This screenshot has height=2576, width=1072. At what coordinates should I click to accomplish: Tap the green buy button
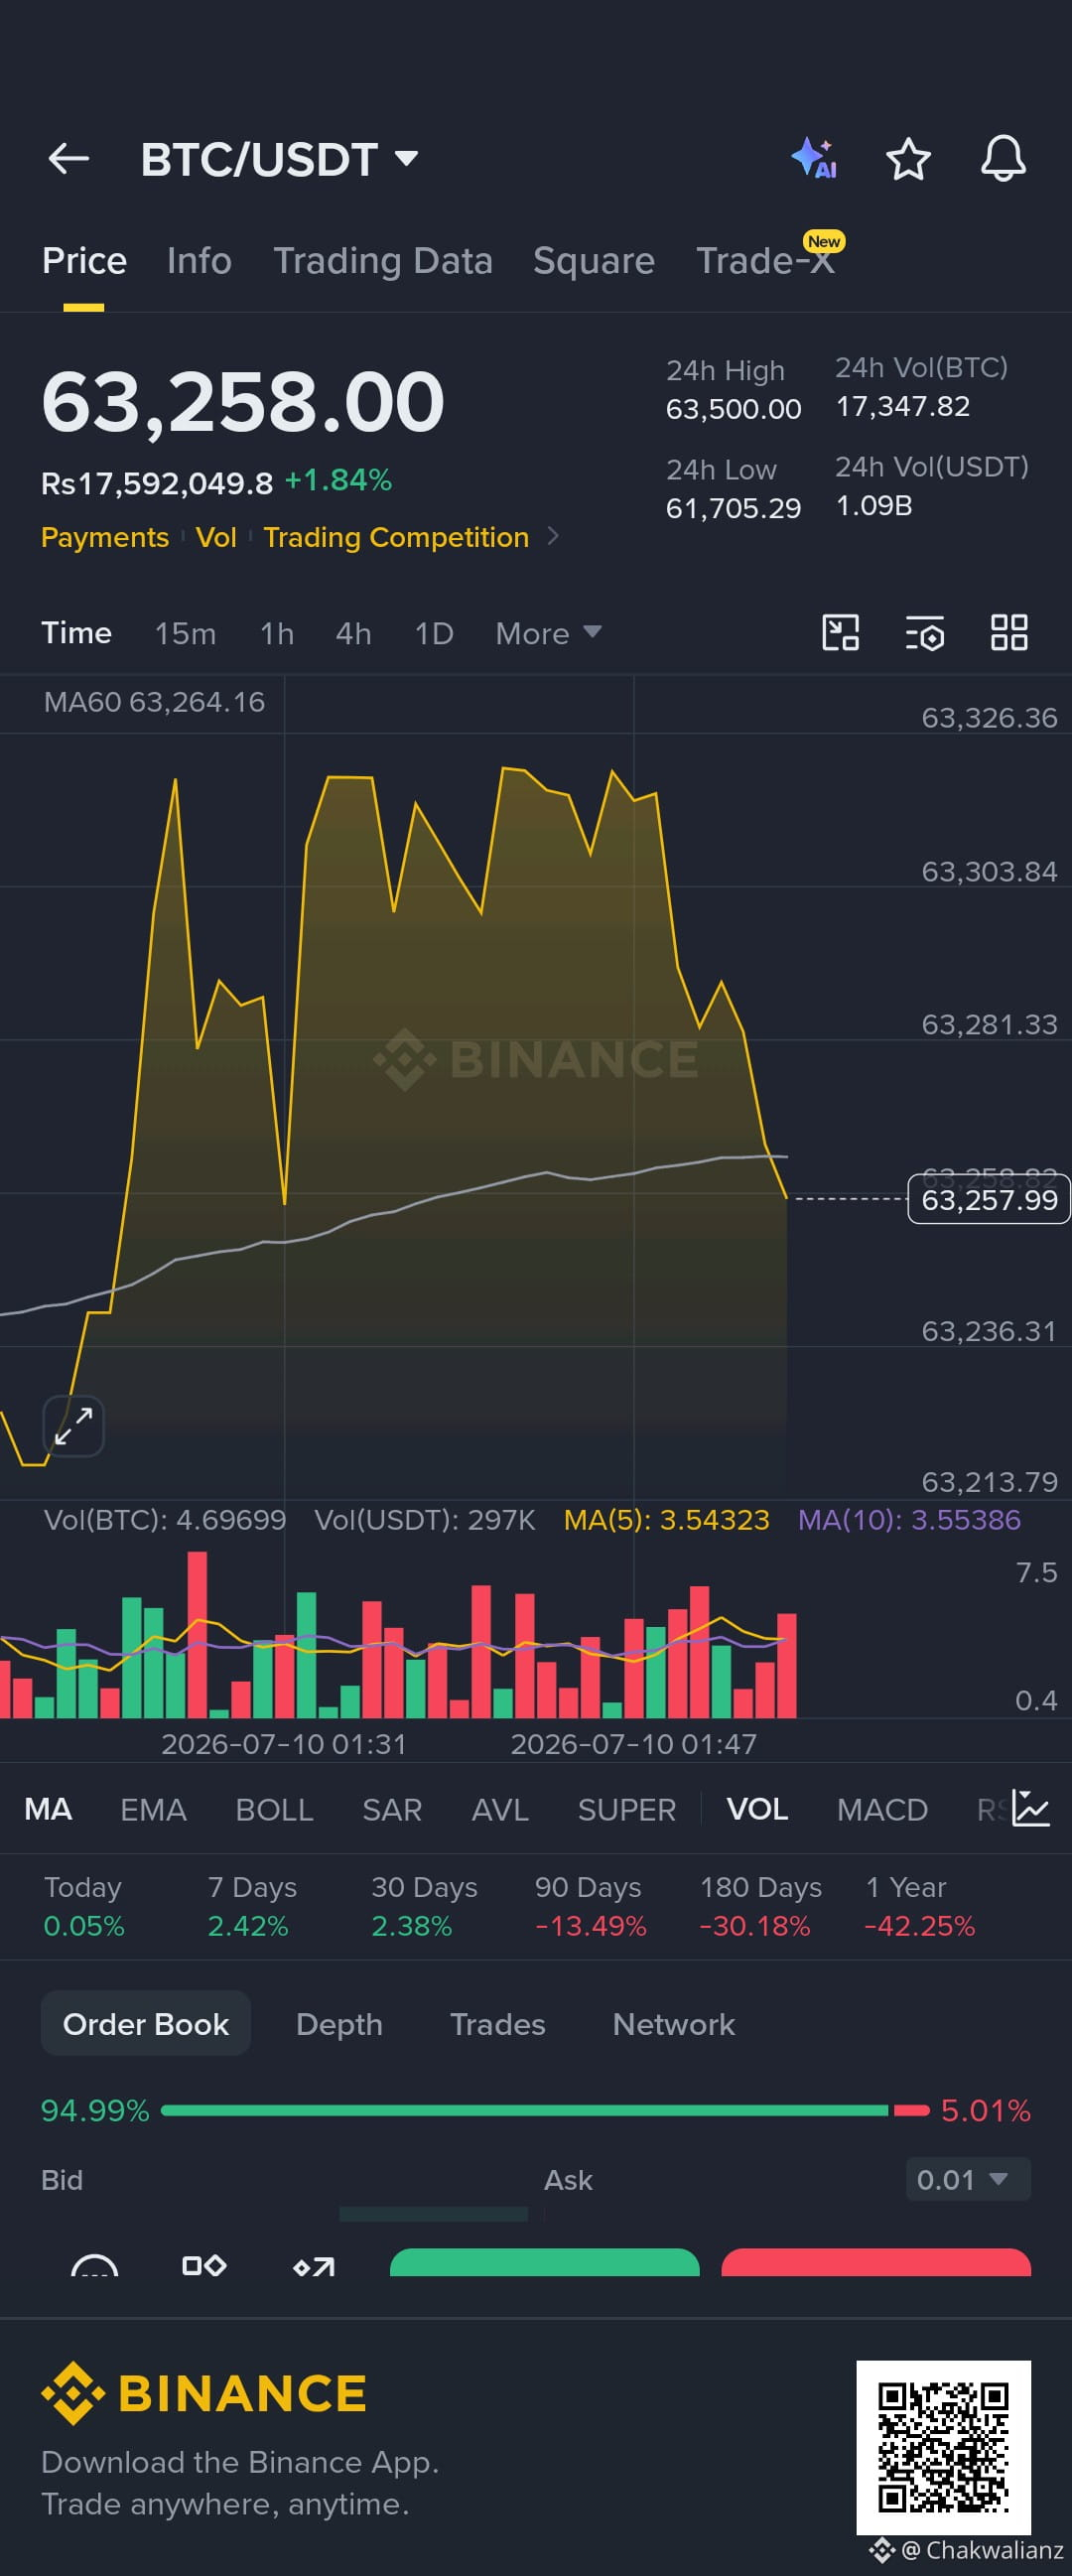pos(544,2262)
